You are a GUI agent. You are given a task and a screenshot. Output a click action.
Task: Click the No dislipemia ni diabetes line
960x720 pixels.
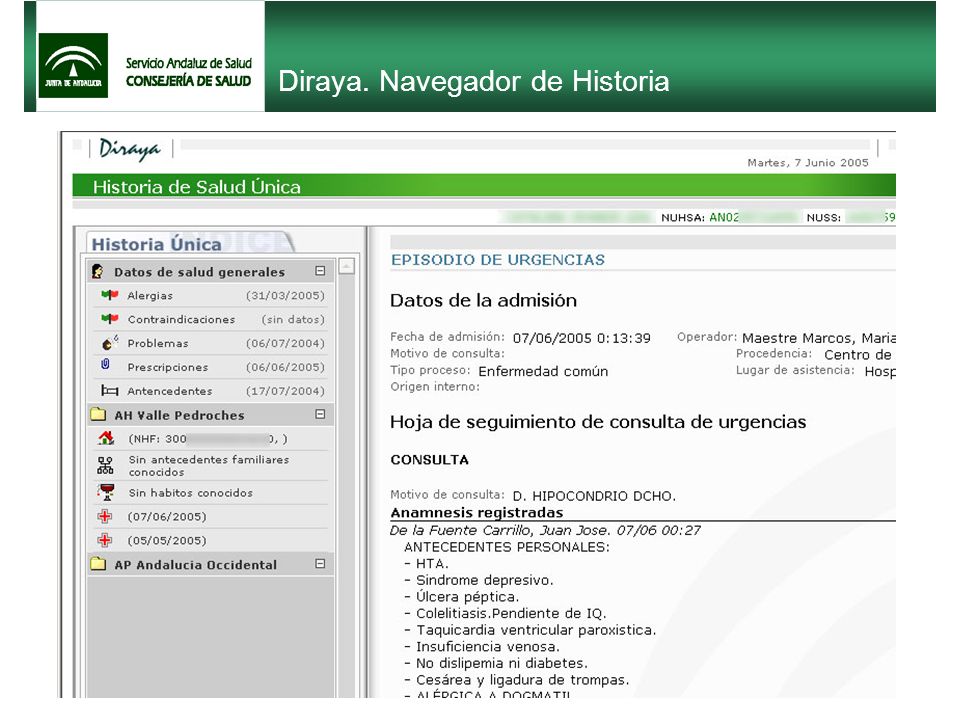[496, 663]
